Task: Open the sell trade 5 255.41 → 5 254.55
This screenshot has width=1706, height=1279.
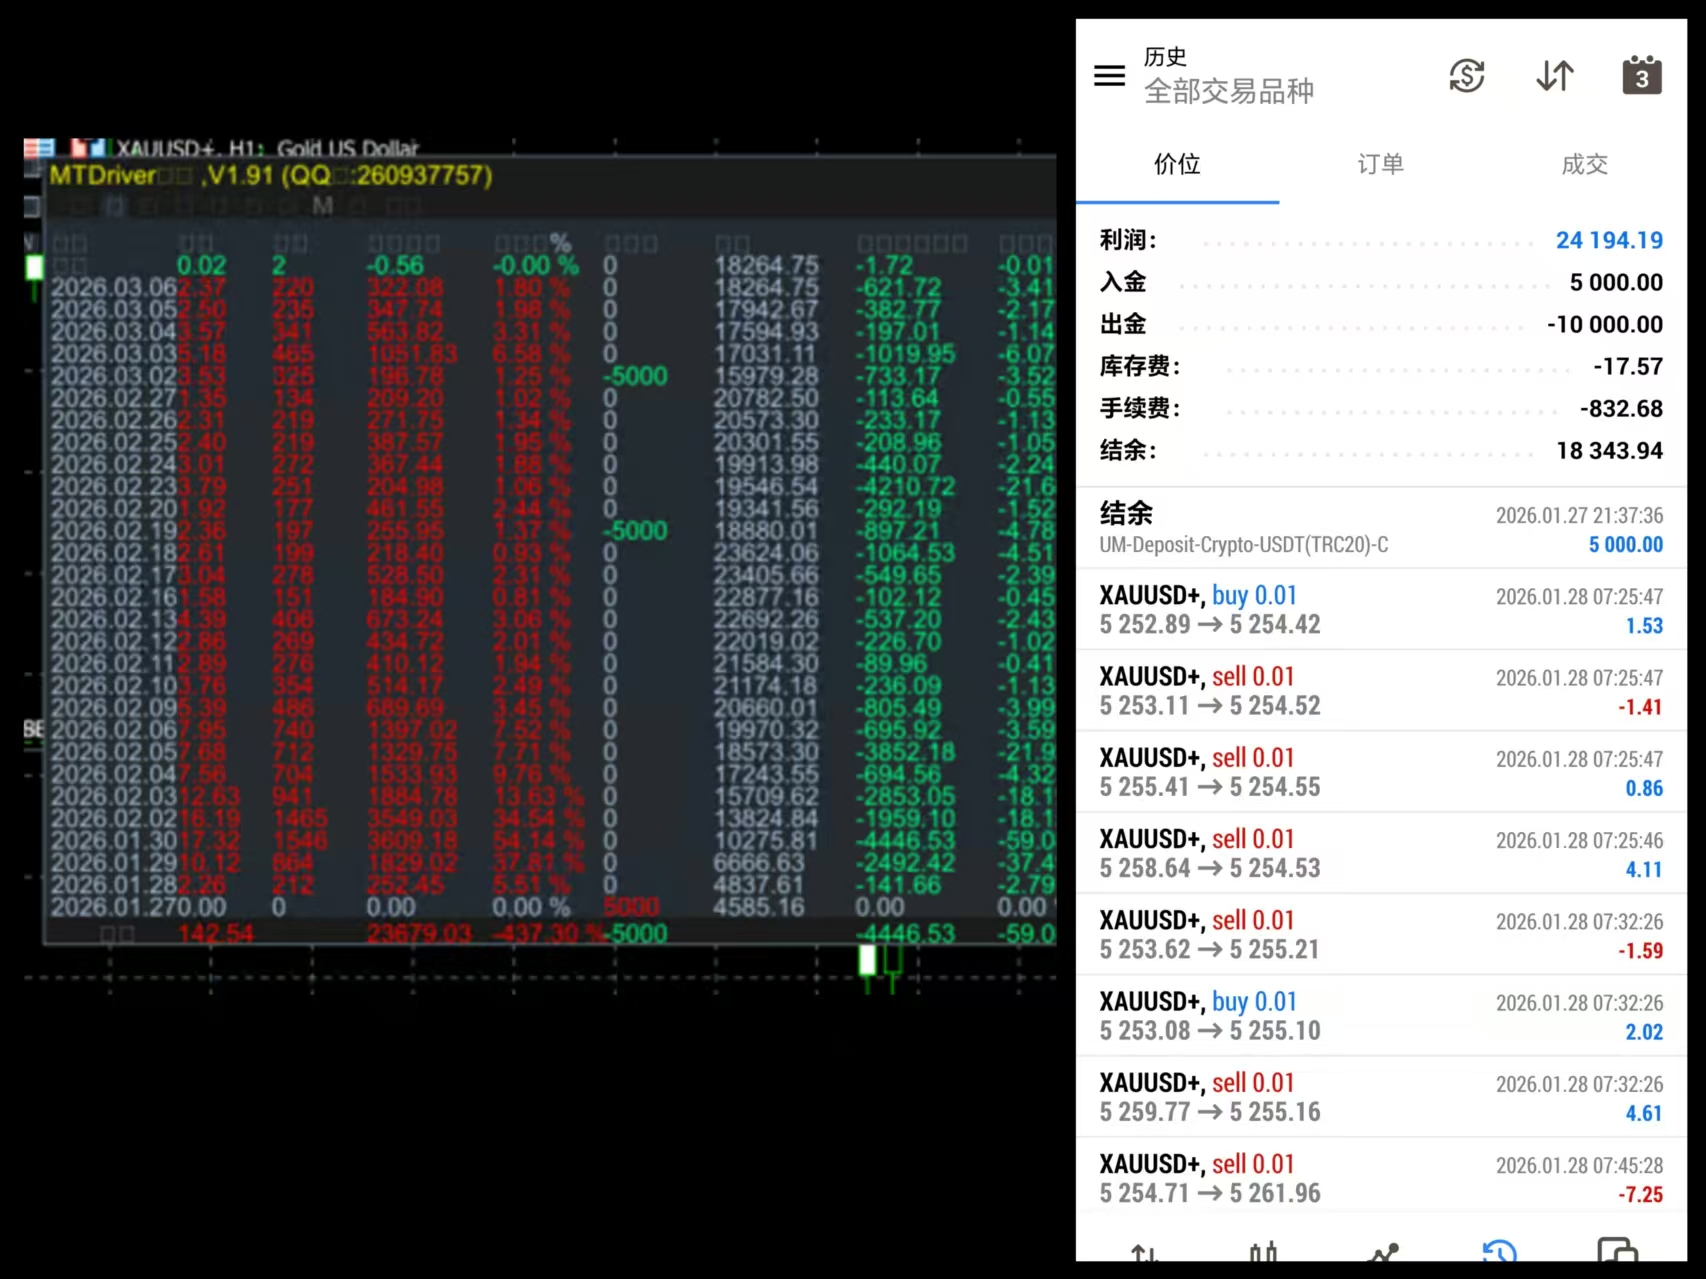Action: (1381, 772)
